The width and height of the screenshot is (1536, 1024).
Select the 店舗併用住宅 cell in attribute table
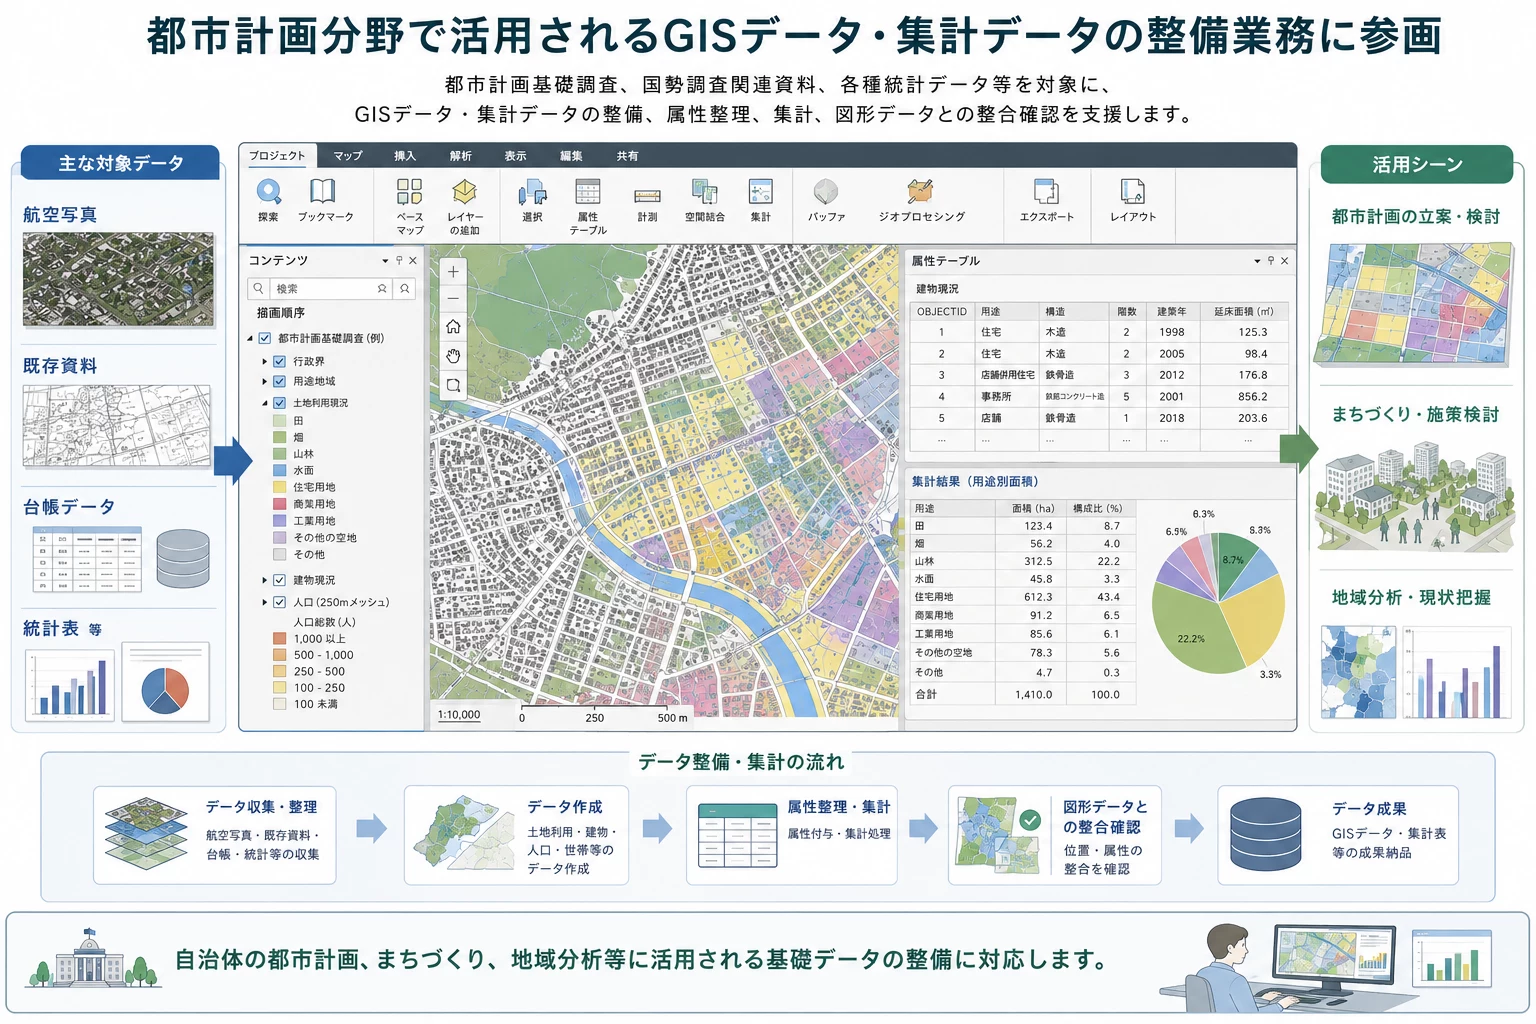pos(1008,375)
